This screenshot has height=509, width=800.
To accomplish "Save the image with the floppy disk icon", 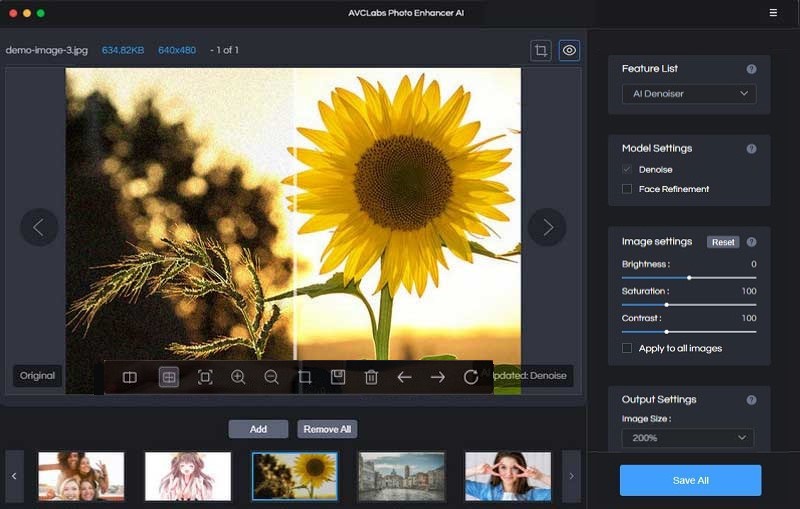I will 338,377.
